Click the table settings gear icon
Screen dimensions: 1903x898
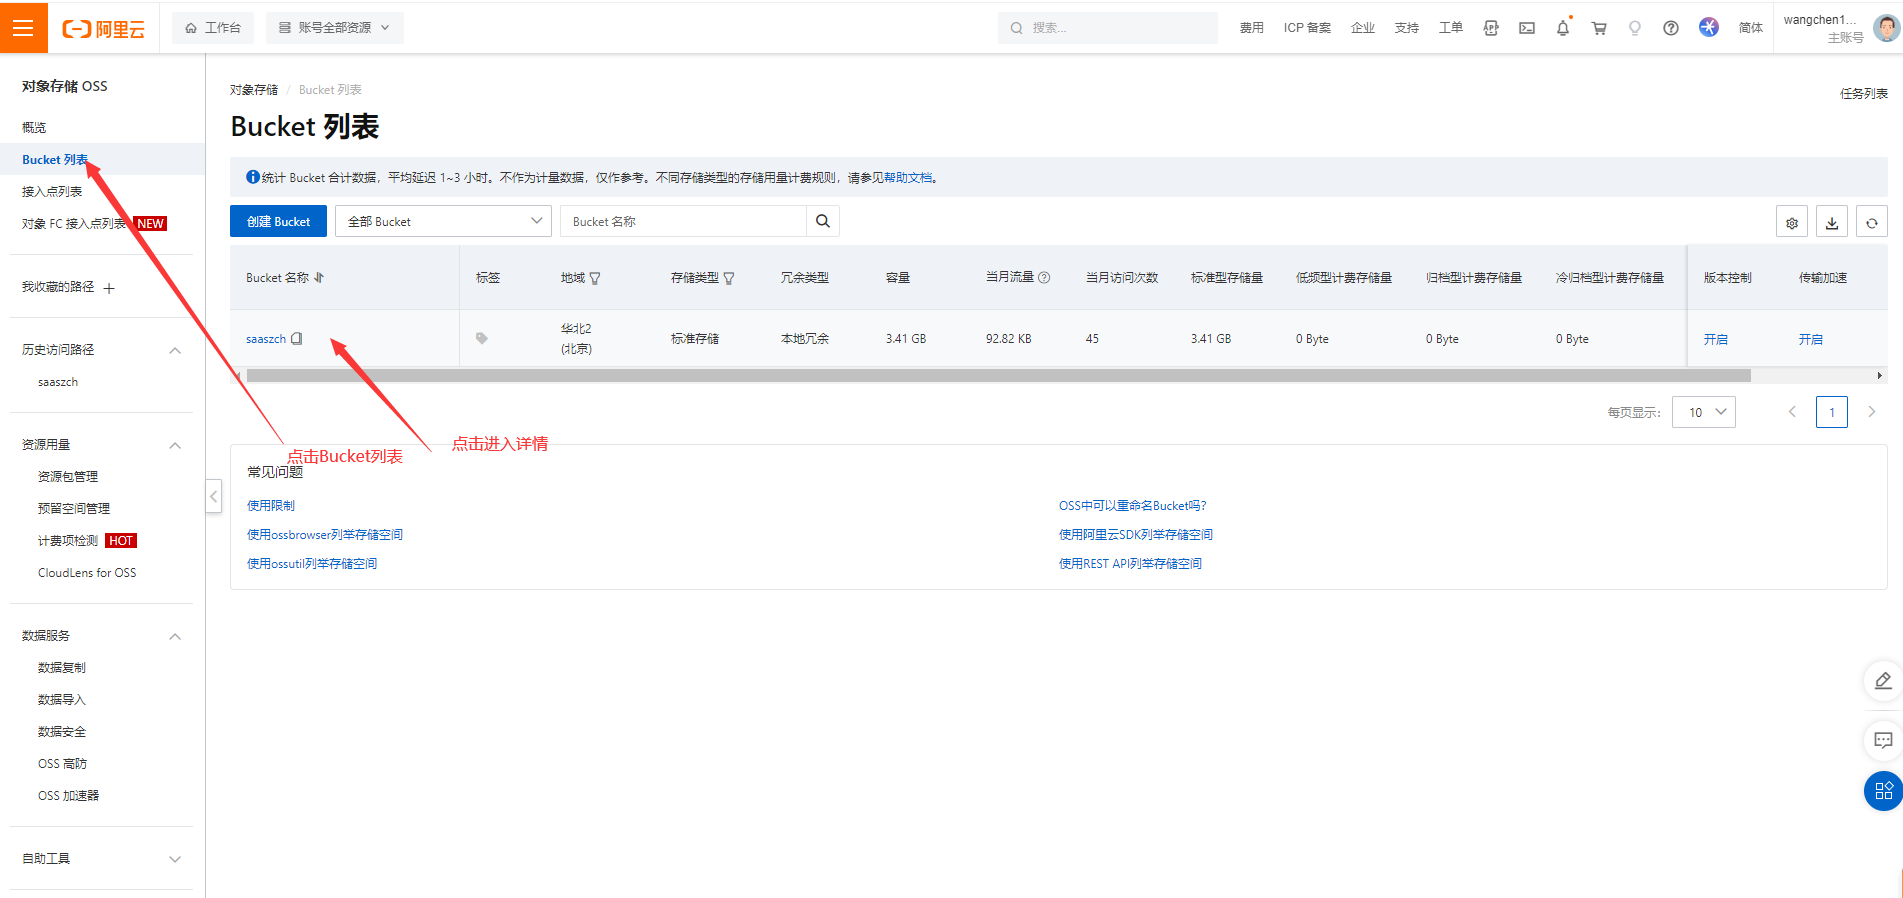[1791, 223]
